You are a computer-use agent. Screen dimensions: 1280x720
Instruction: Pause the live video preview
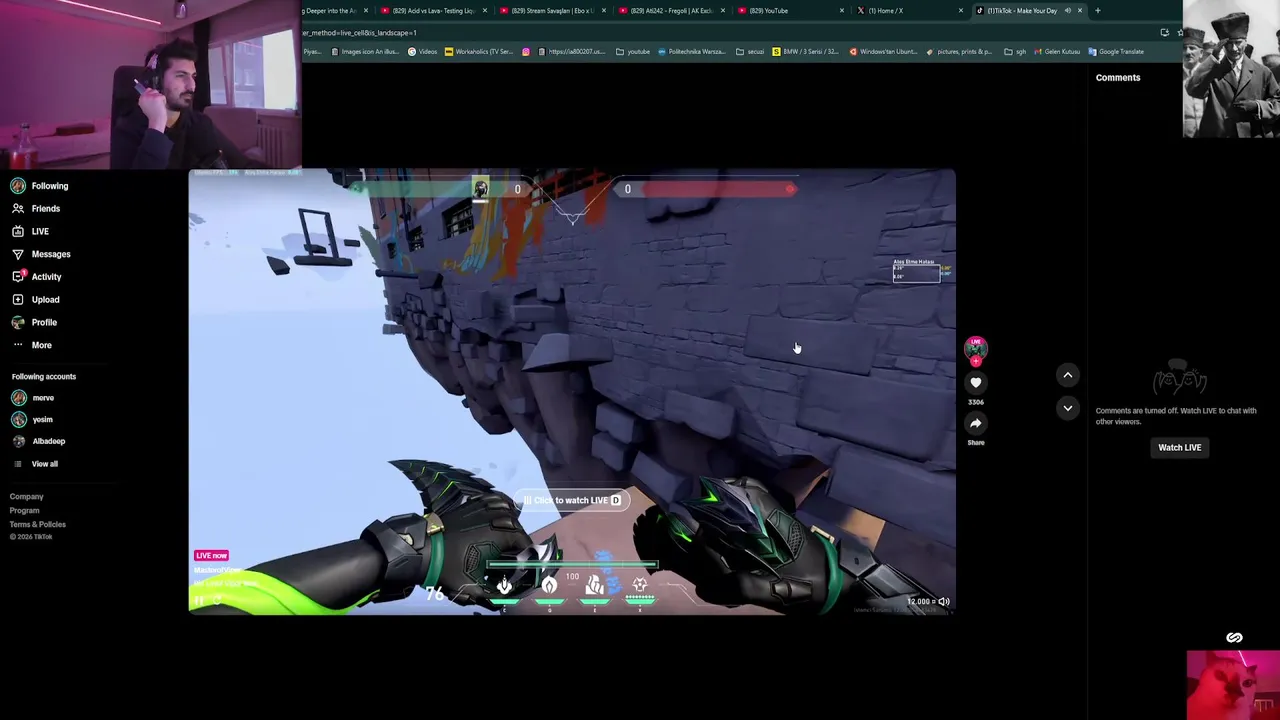[199, 601]
